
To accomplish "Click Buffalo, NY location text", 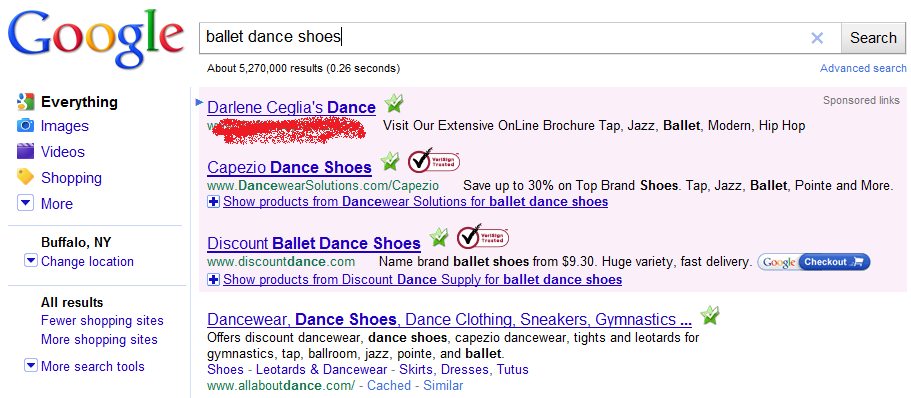I will pos(76,242).
